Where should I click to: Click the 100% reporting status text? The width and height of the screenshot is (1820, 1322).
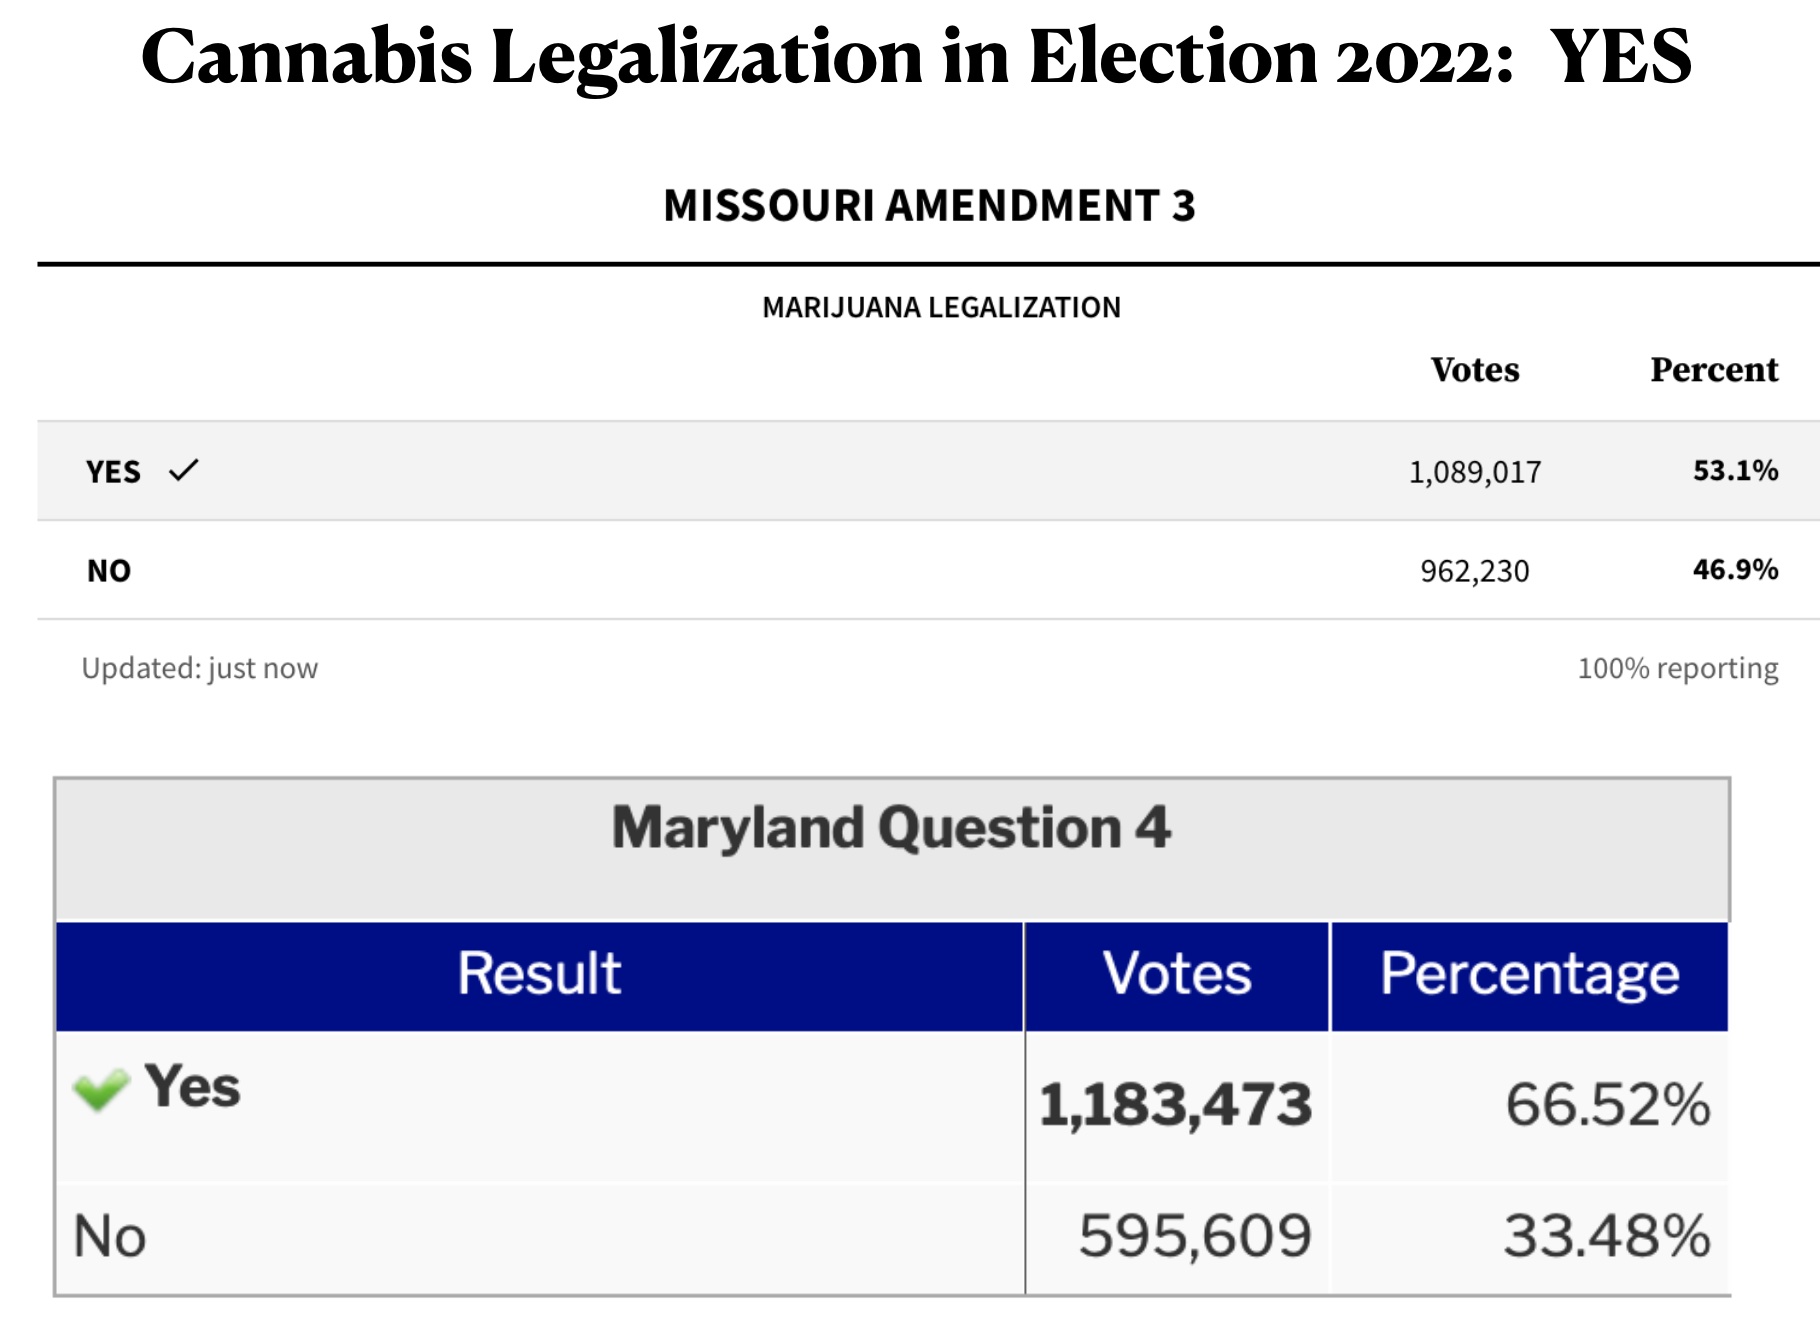click(1677, 668)
